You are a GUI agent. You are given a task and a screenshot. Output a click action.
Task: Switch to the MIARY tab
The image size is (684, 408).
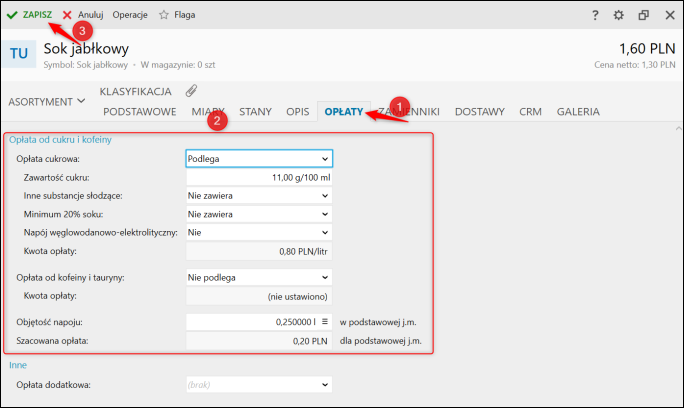208,112
